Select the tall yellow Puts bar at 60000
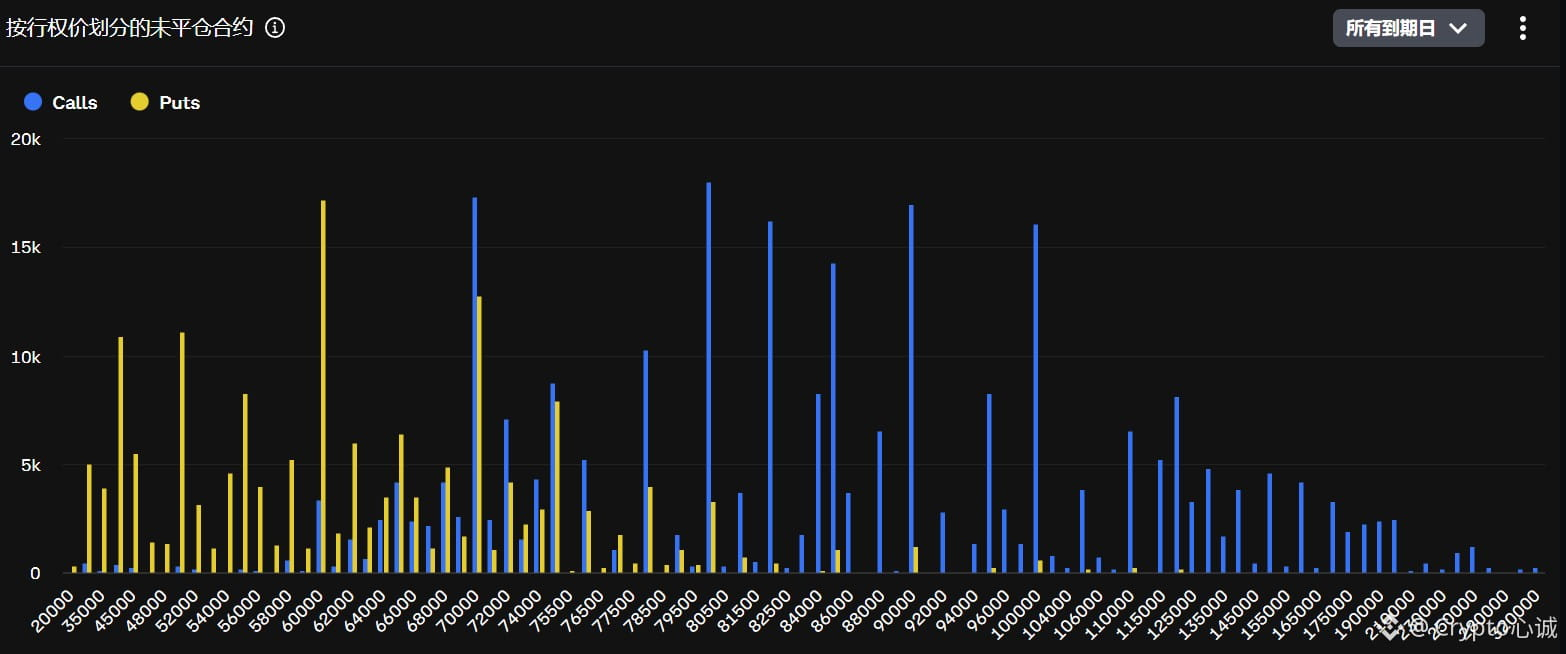 323,387
